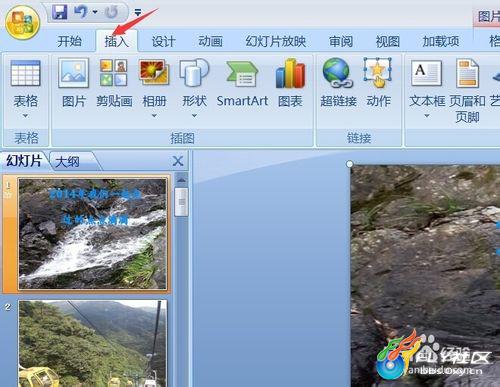Close the slides pane with X
Viewport: 500px width, 387px height.
click(x=178, y=161)
